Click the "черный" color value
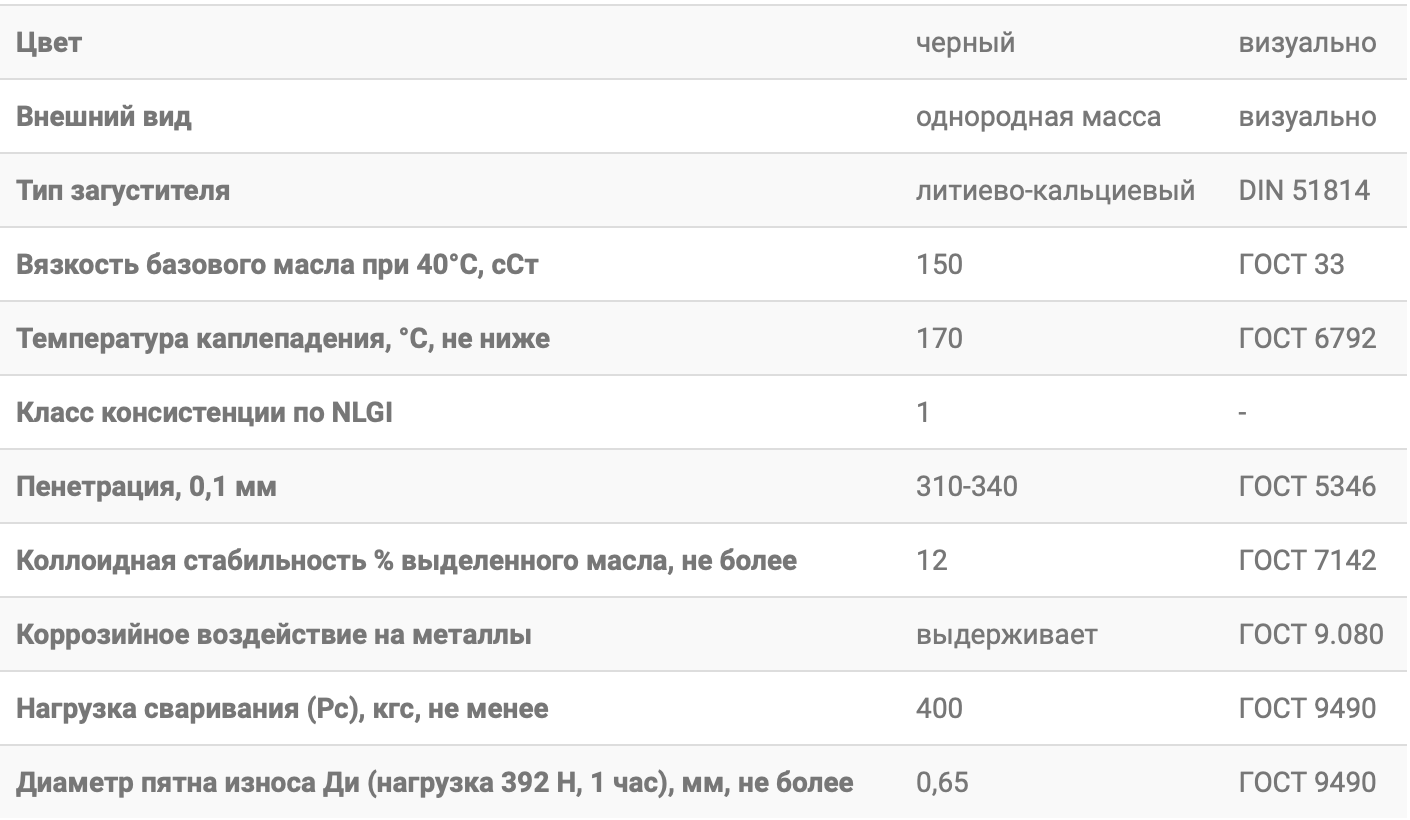 click(965, 43)
